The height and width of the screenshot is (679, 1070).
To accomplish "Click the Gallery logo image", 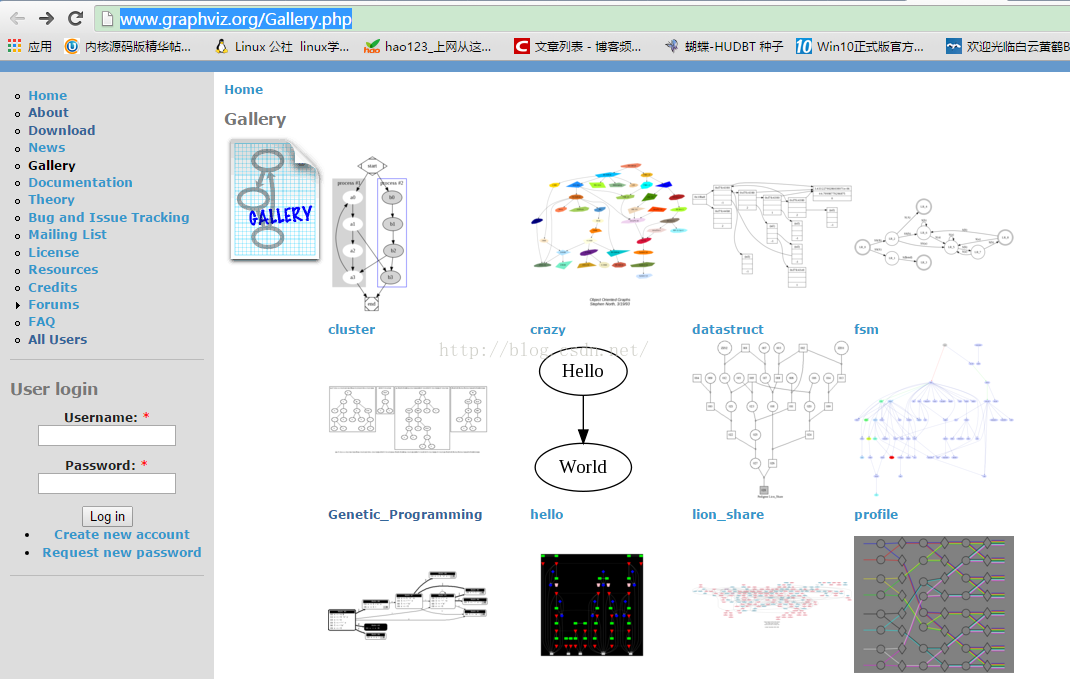I will tap(275, 199).
